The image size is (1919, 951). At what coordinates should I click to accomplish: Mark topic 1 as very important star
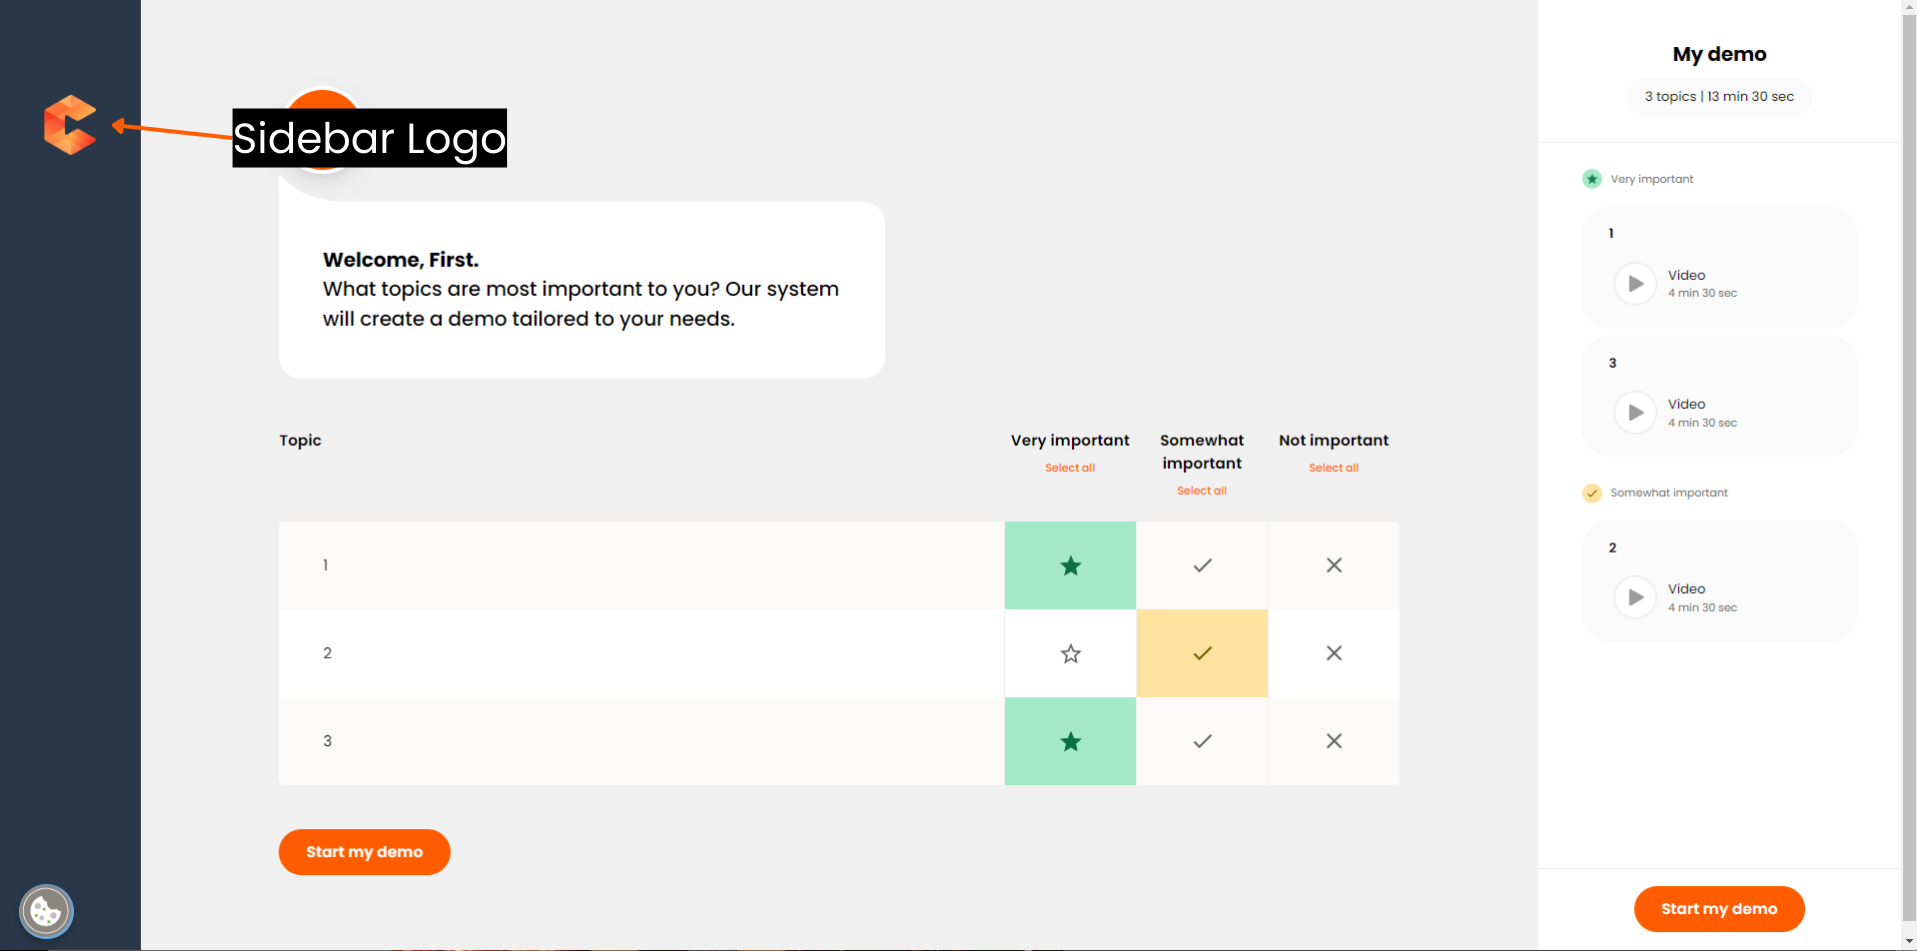1070,566
